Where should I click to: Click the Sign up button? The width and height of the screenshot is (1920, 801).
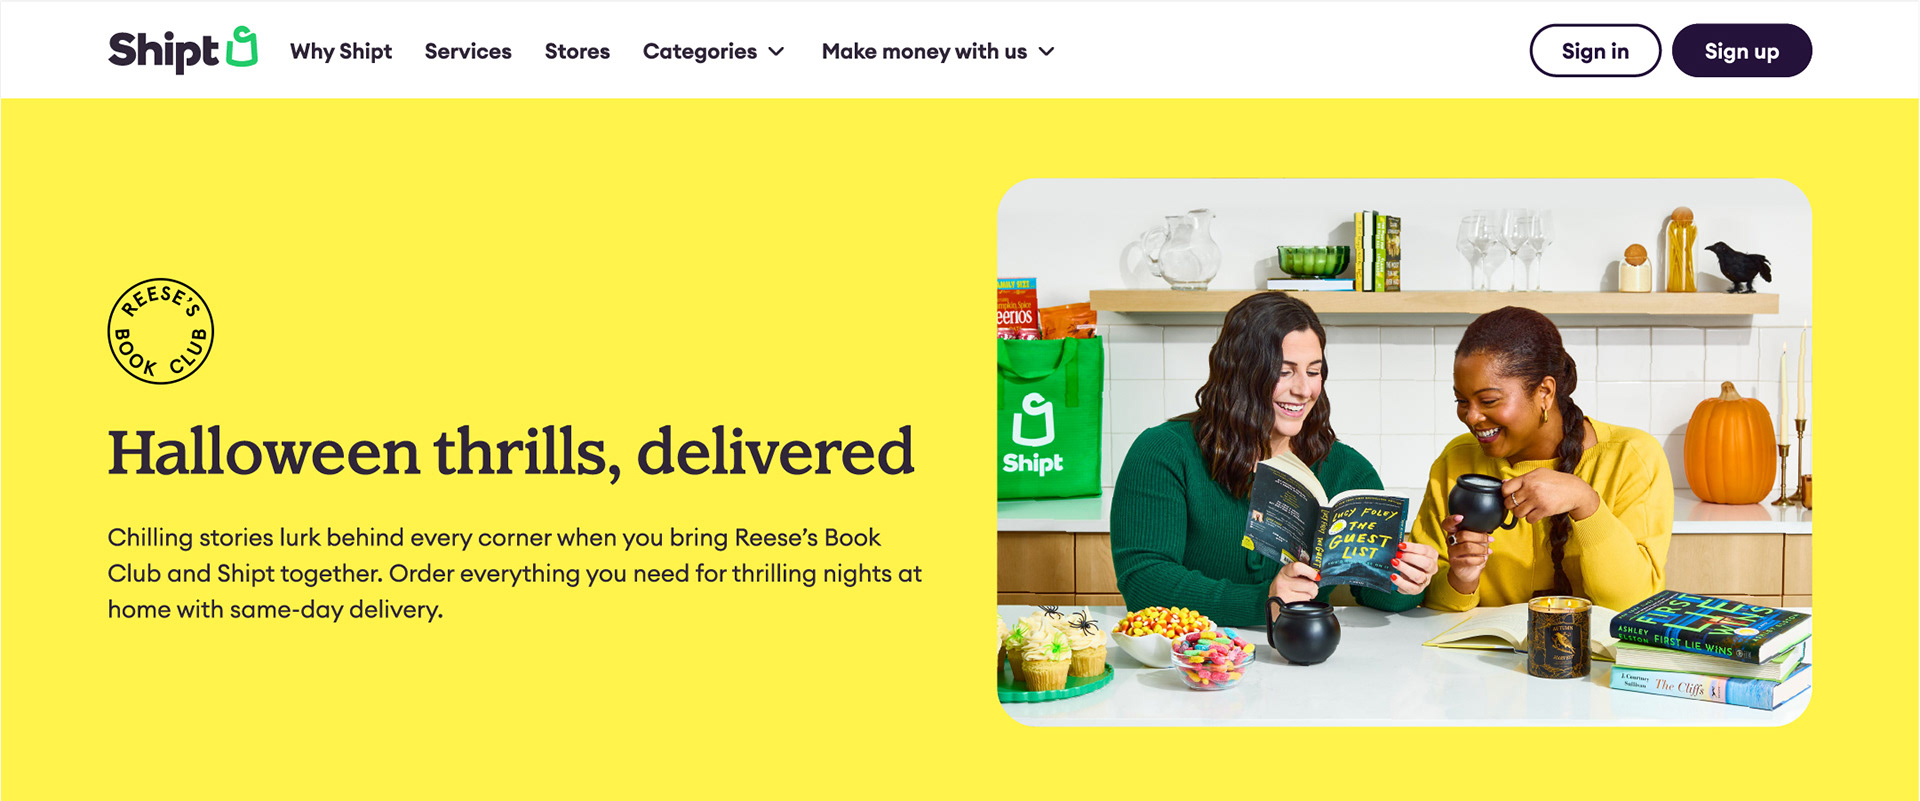pos(1741,51)
